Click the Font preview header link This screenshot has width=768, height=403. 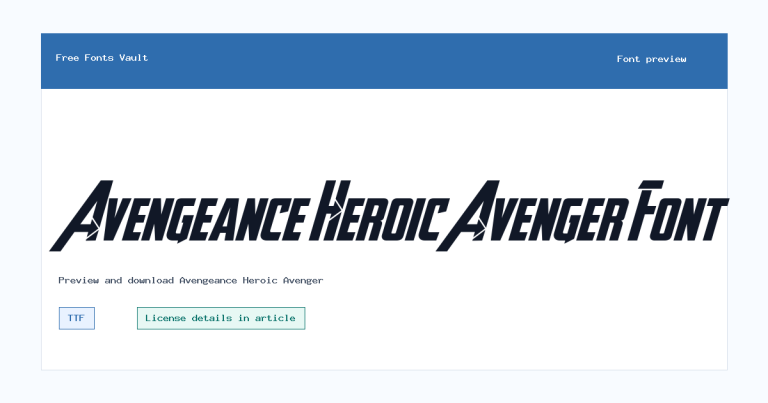point(651,59)
